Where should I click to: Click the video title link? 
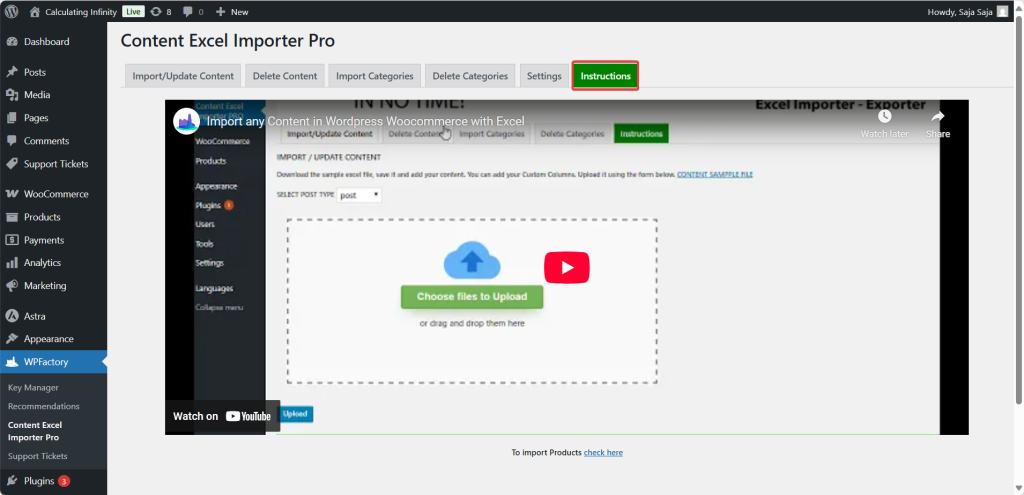(x=366, y=121)
